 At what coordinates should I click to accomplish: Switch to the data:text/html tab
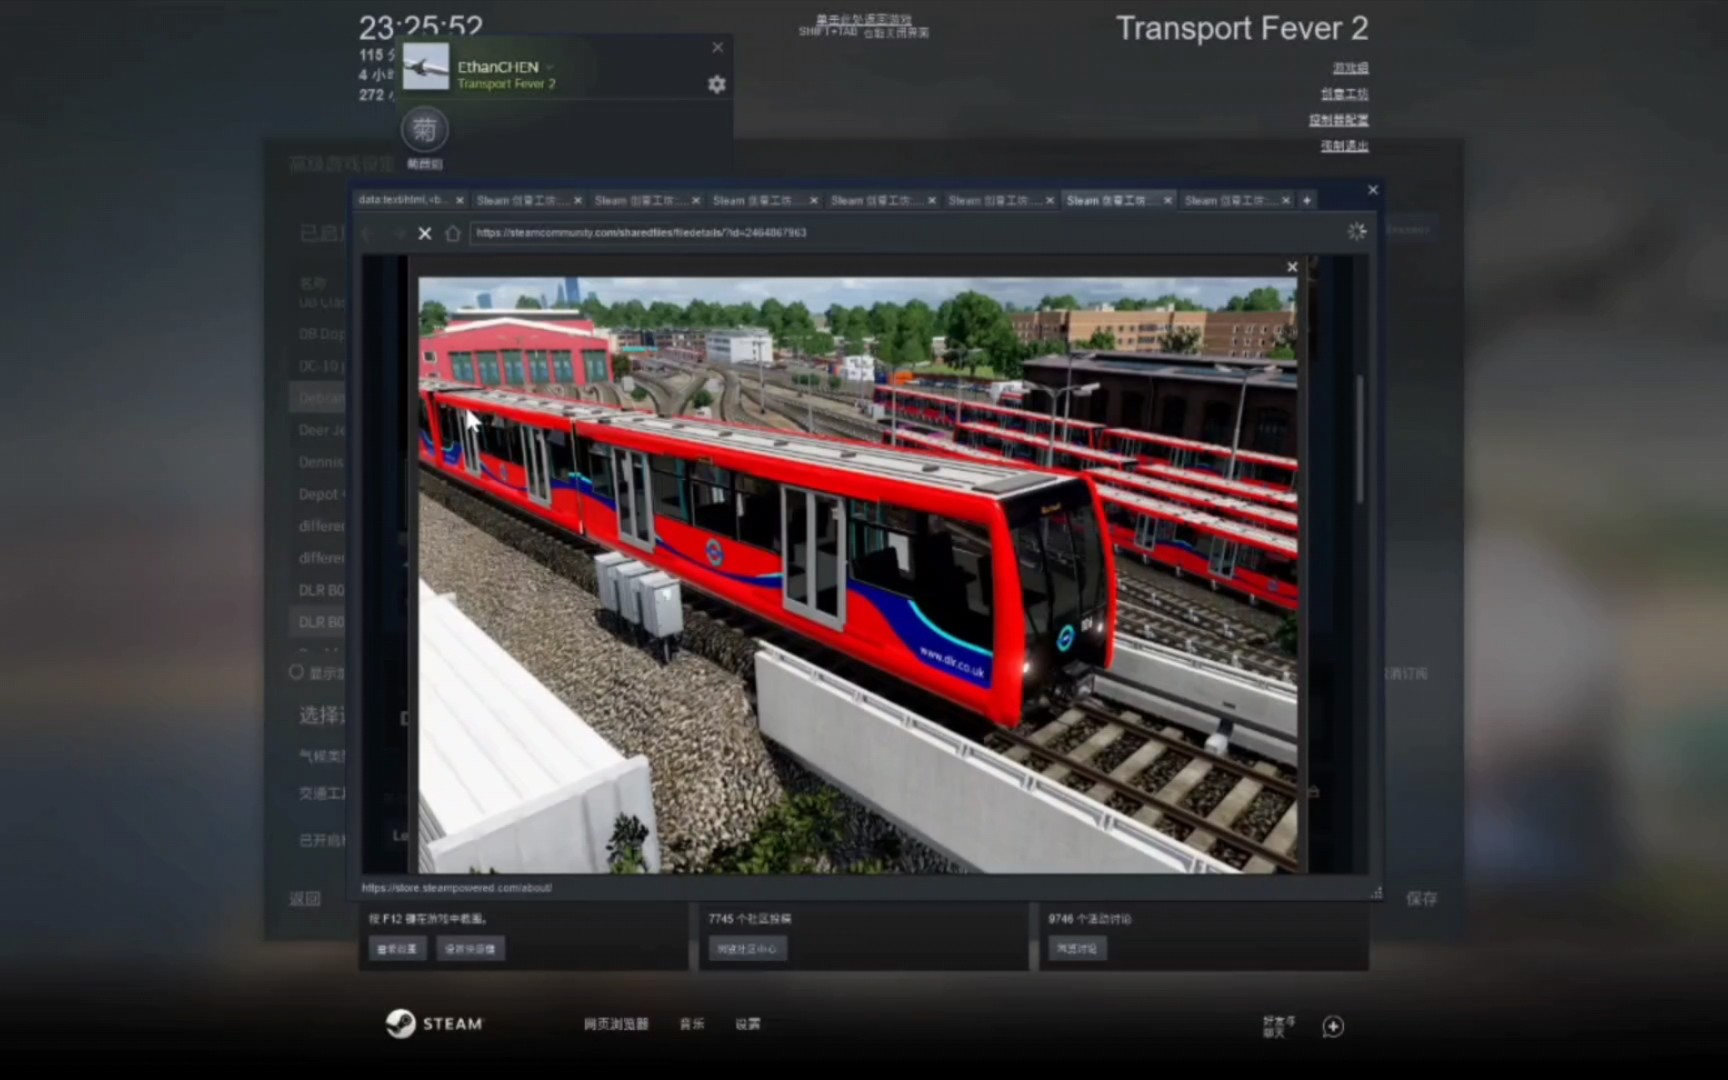pos(403,200)
